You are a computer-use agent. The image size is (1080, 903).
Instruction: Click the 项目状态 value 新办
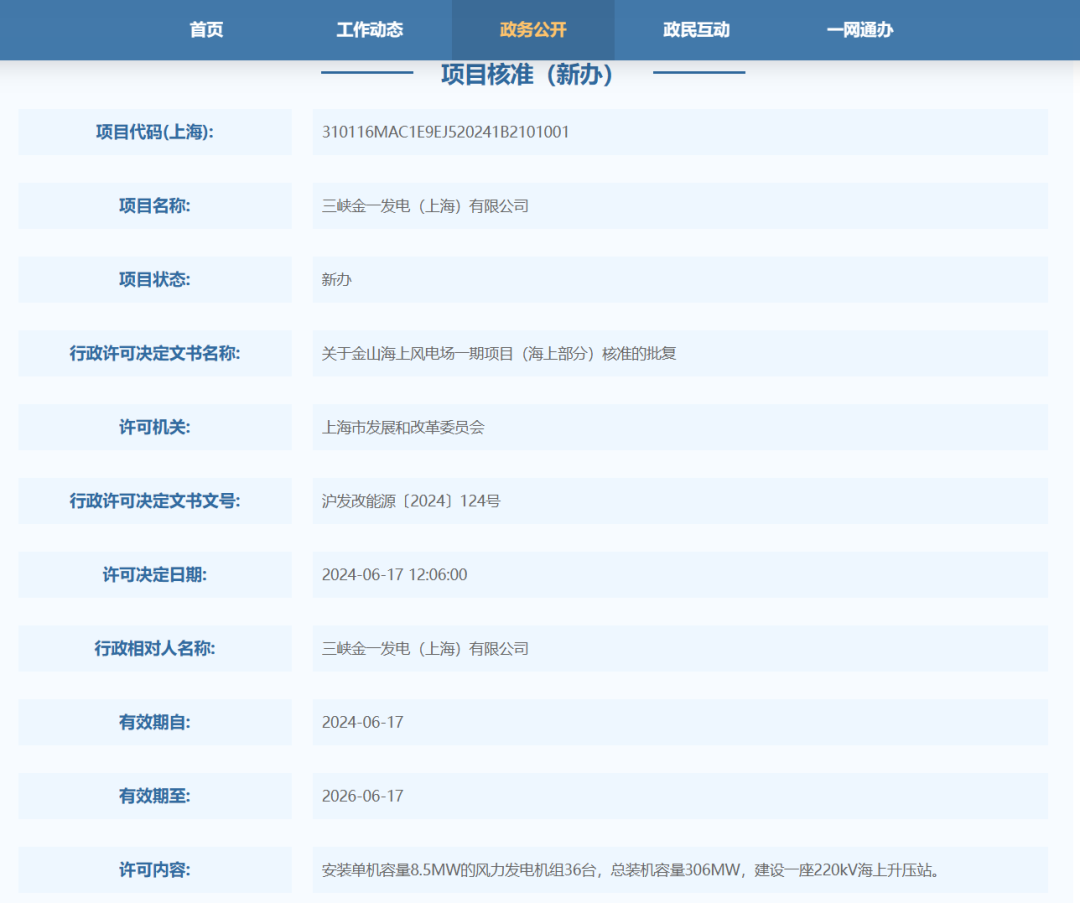(337, 280)
